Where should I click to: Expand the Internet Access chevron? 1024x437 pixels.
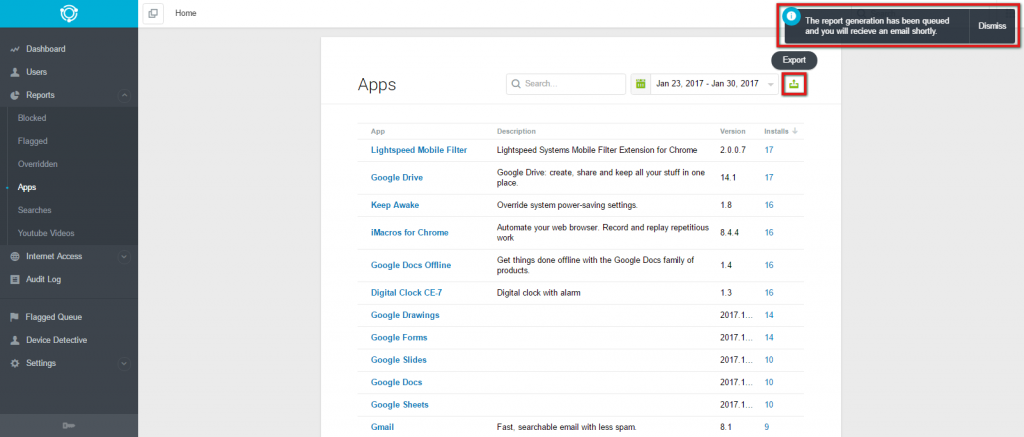click(123, 257)
